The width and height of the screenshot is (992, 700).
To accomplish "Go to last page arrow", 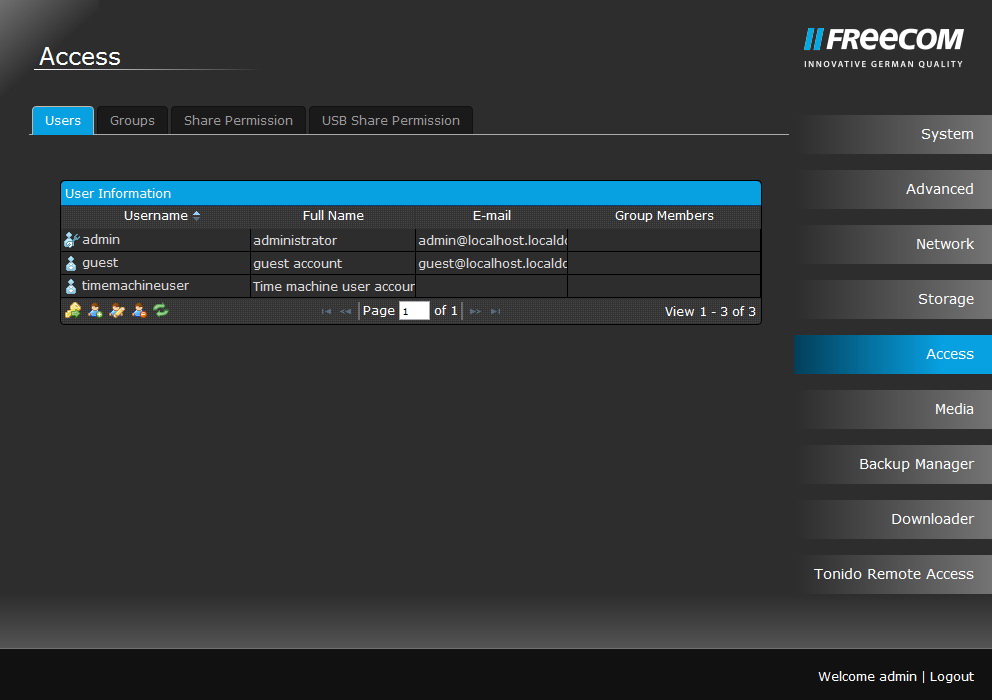I will [495, 311].
